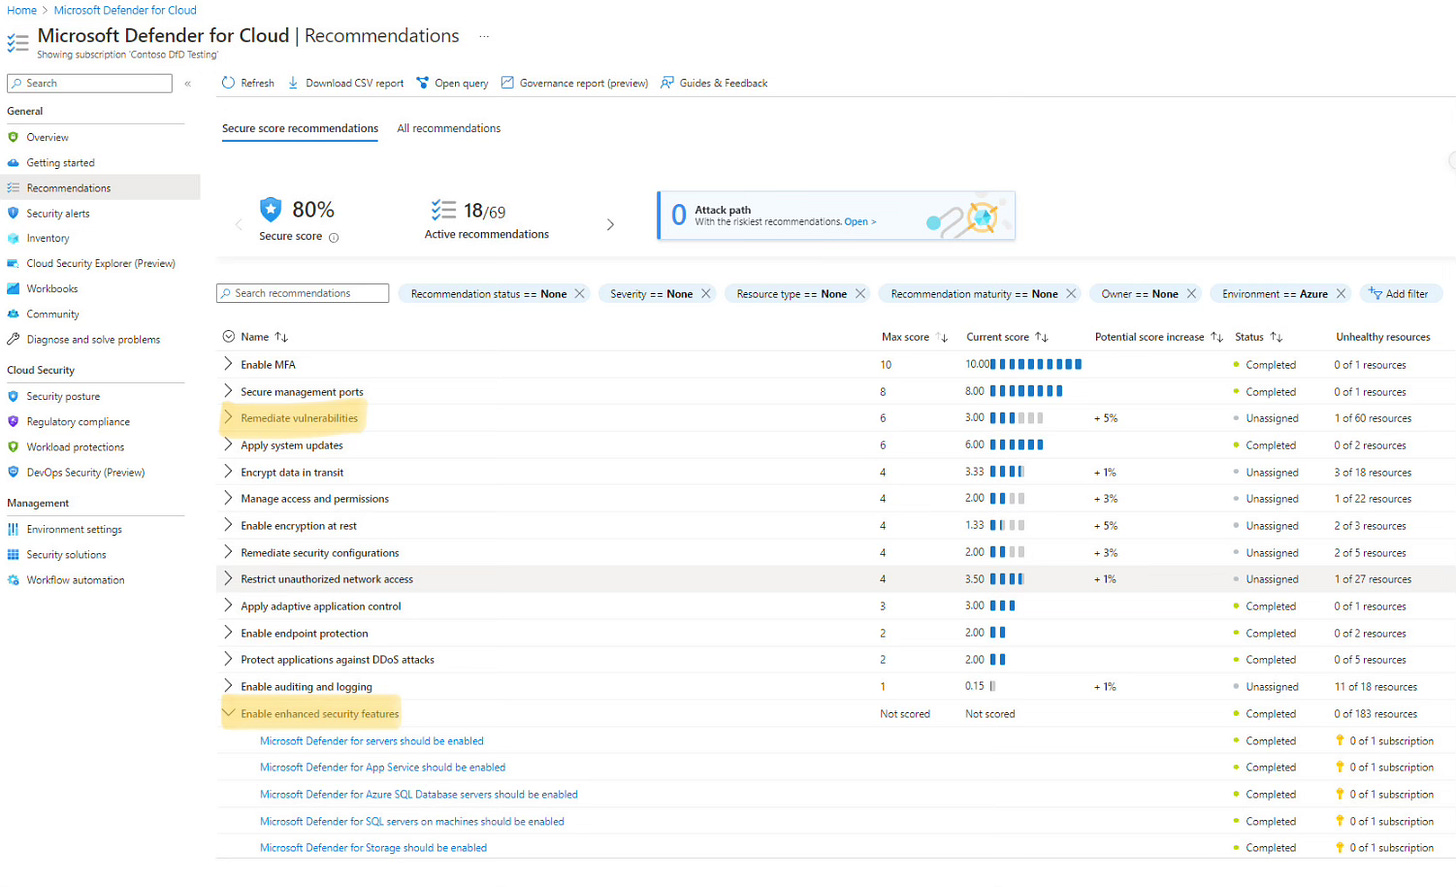Open Microsoft Defender for App Service recommendation
This screenshot has width=1456, height=887.
pyautogui.click(x=383, y=767)
